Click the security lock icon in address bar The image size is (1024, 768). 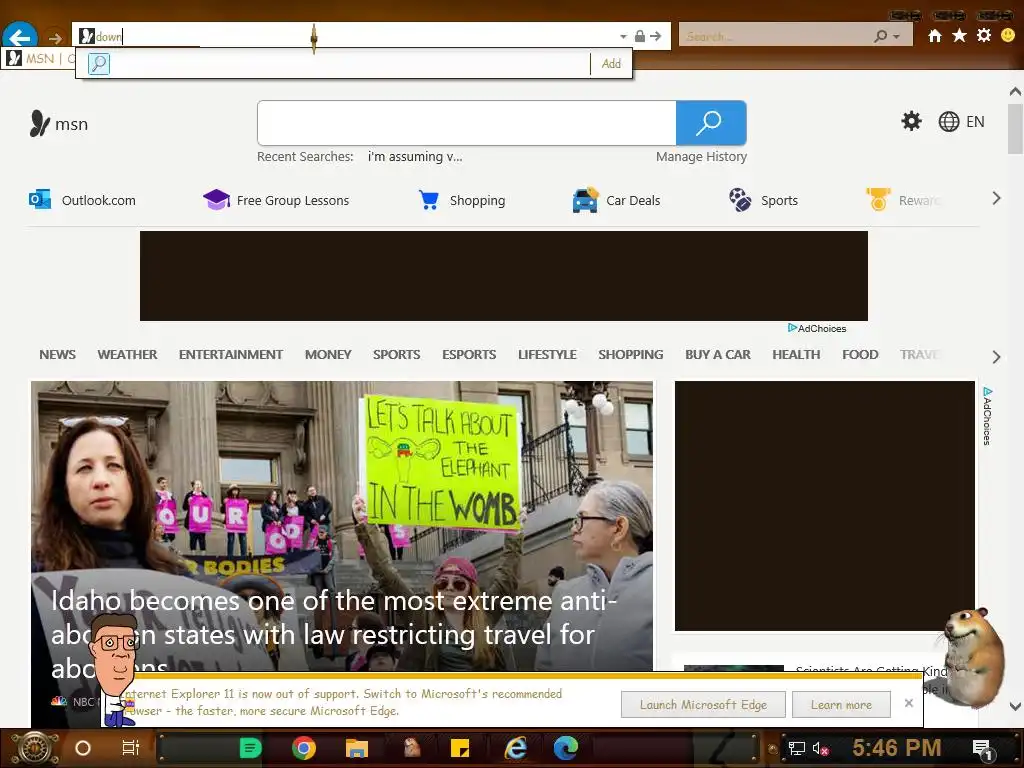coord(640,37)
